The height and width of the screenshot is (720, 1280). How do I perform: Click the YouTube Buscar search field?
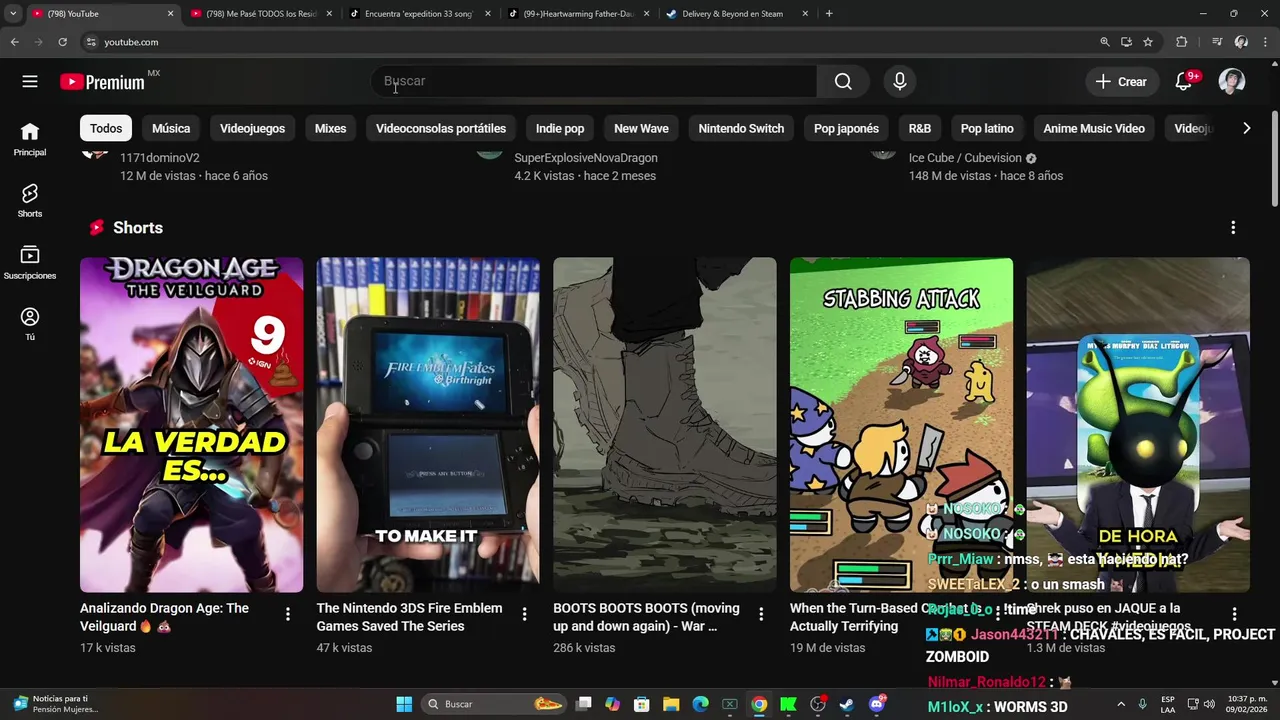pos(594,82)
